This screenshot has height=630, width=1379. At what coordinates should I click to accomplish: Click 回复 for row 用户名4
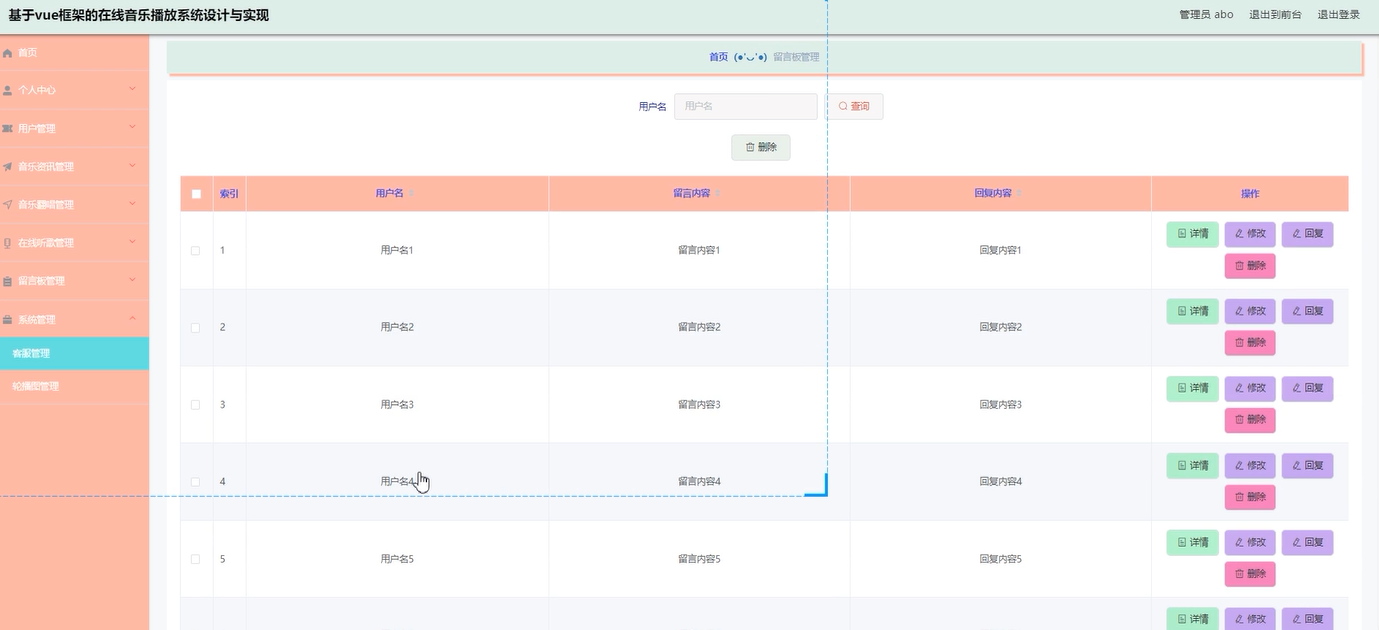pyautogui.click(x=1307, y=465)
